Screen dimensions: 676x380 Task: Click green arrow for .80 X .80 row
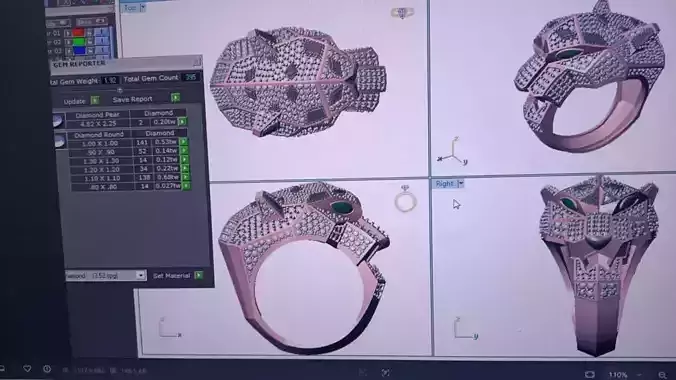[186, 186]
